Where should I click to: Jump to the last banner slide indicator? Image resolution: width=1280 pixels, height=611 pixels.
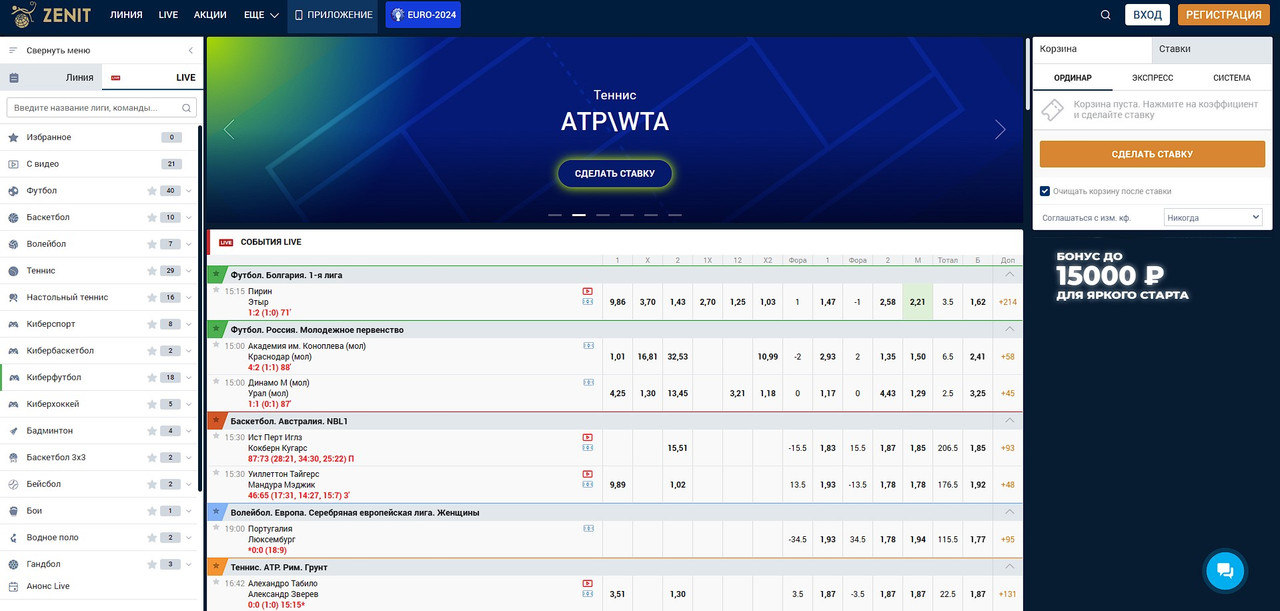coord(675,215)
